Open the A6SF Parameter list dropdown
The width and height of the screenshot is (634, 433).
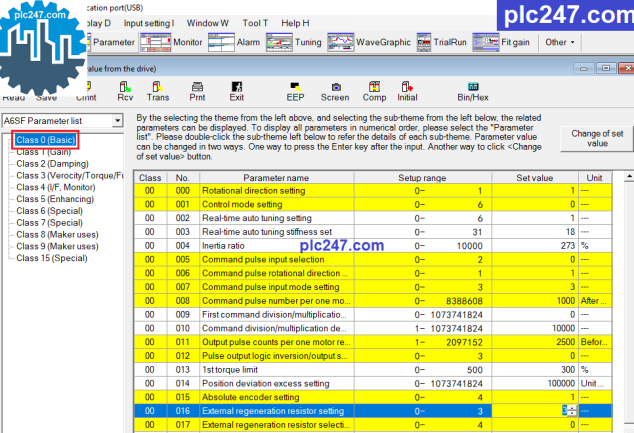click(117, 120)
